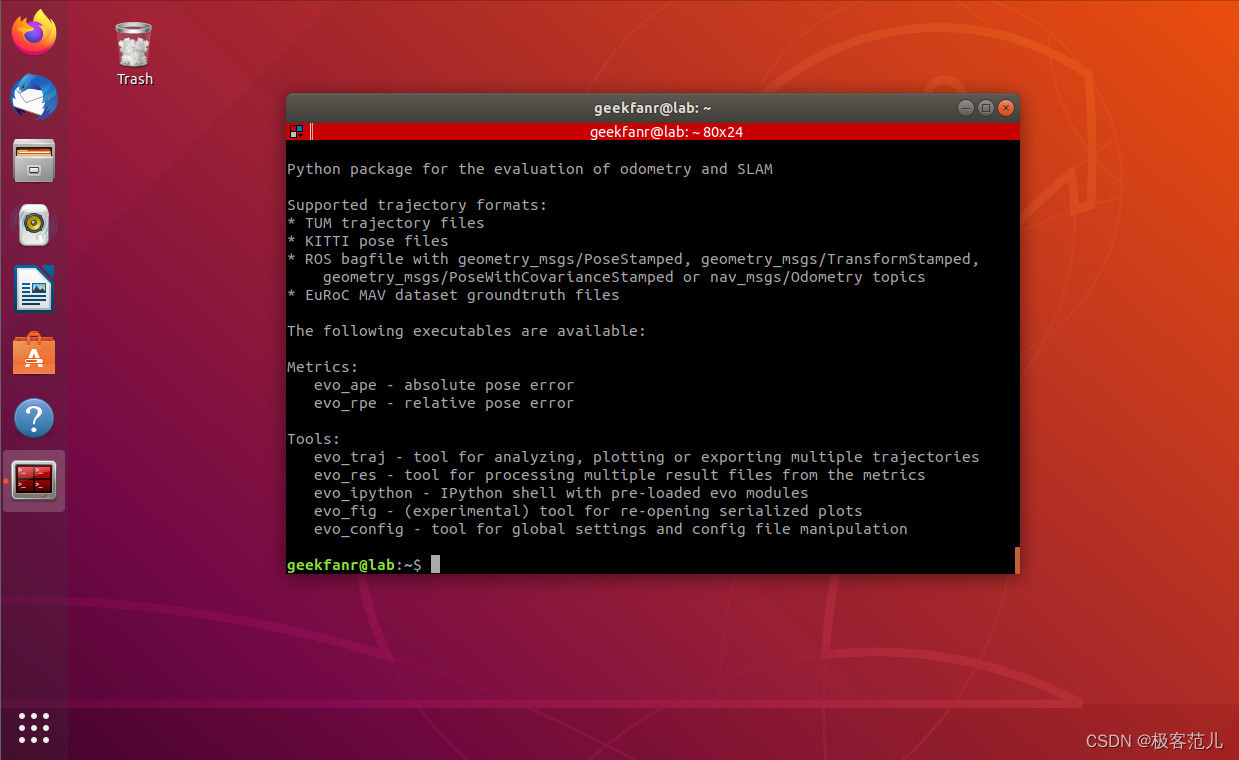Click the terminal vertical scrollbar handle

click(1017, 560)
